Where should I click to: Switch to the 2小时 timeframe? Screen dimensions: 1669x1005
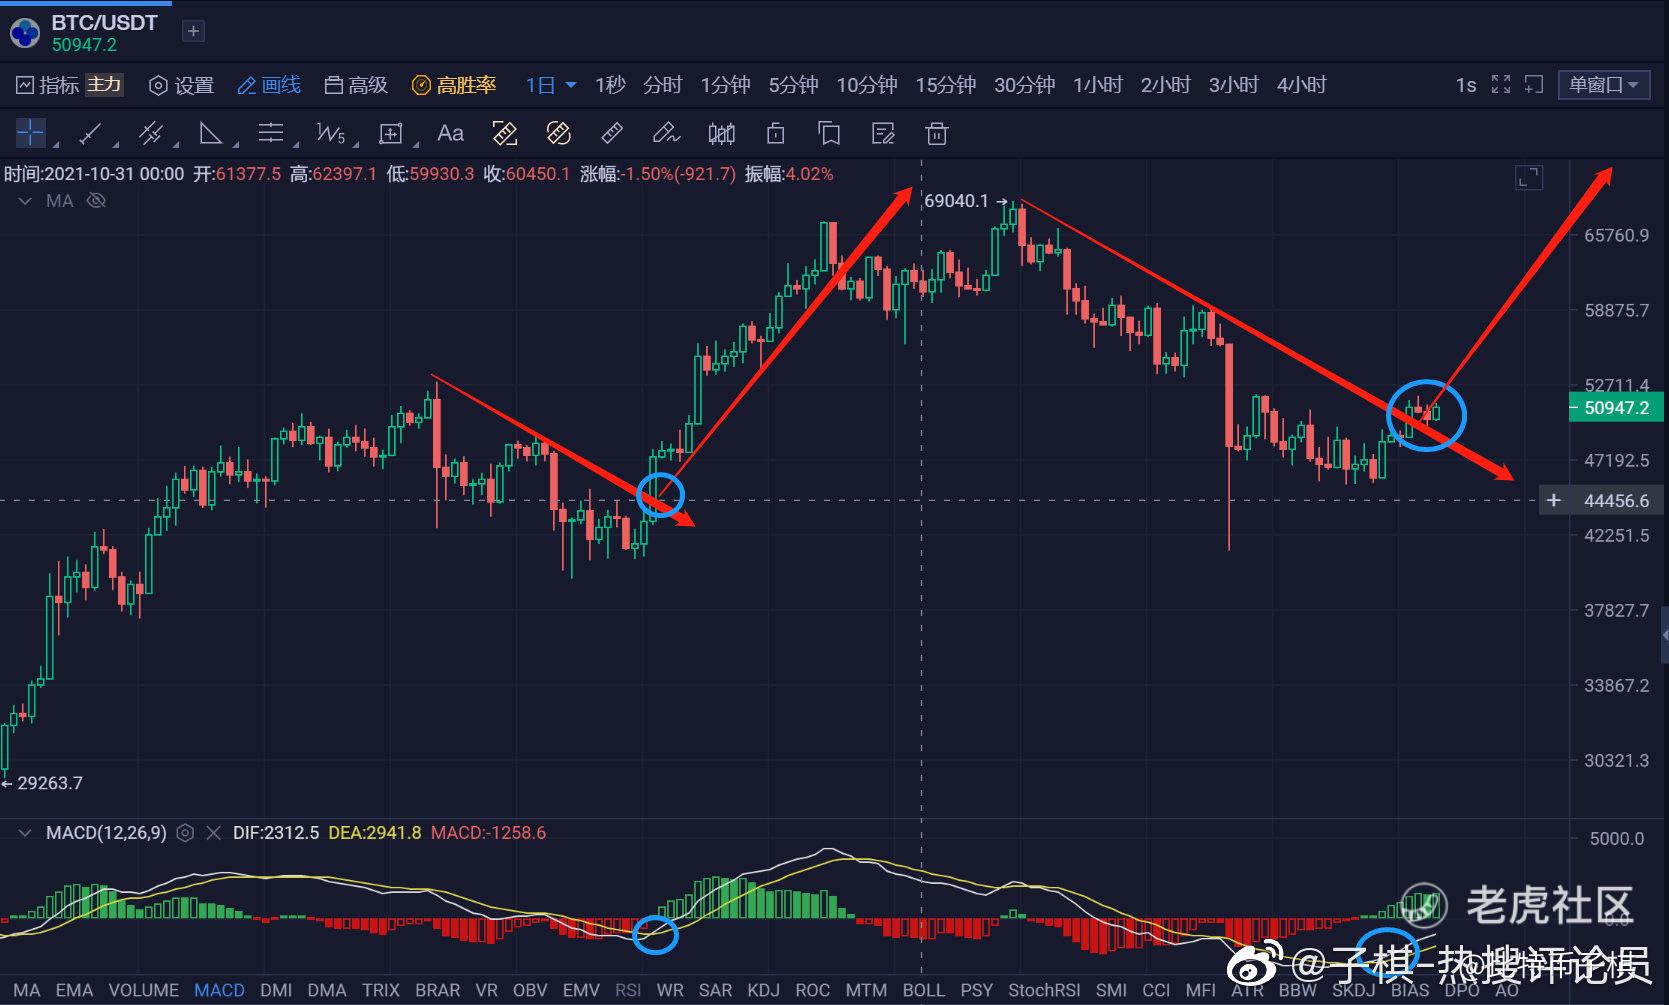(x=1166, y=85)
